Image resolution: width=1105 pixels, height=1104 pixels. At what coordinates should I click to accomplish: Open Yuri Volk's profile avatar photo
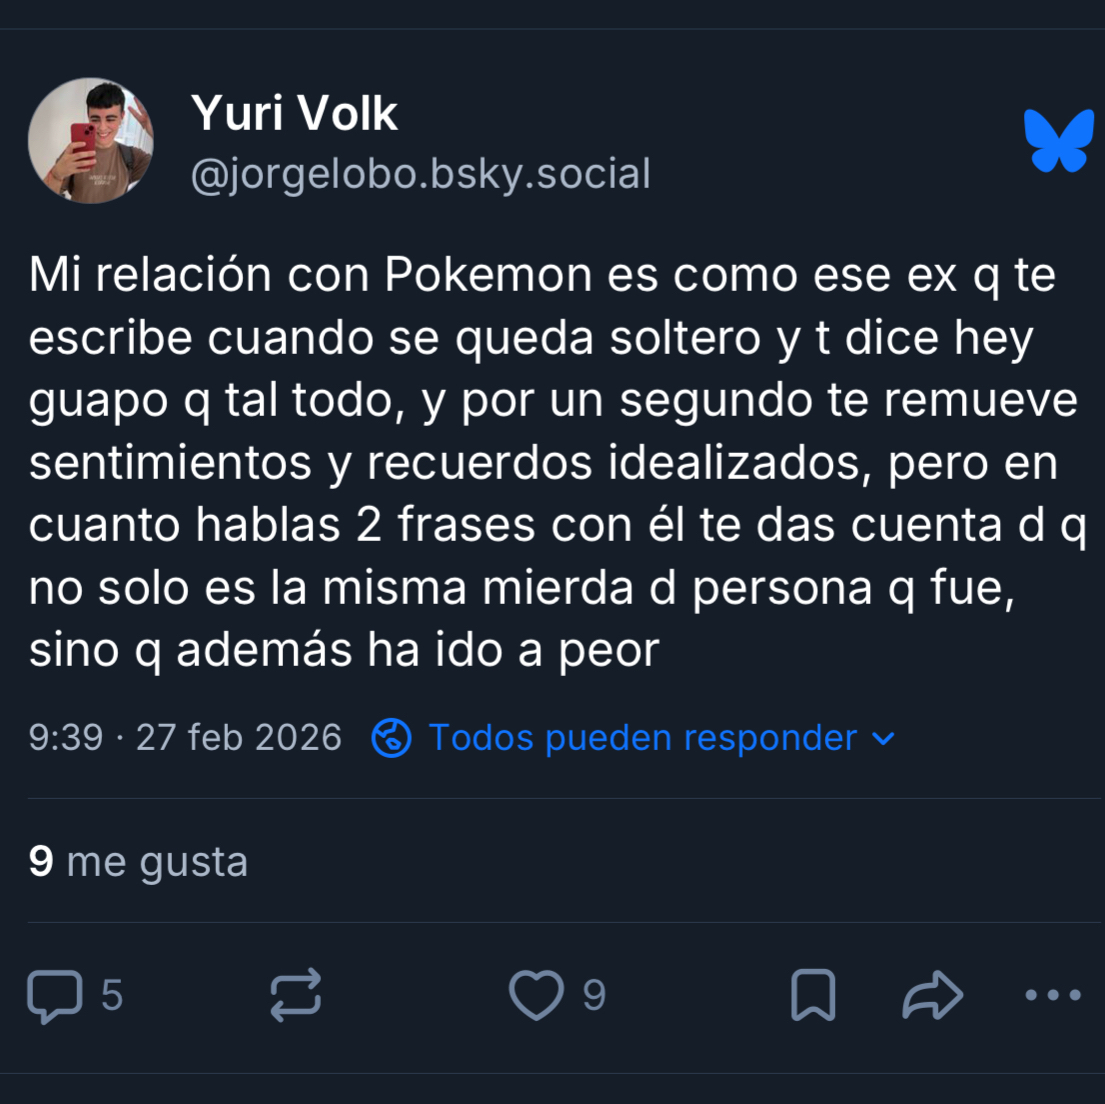[x=91, y=141]
